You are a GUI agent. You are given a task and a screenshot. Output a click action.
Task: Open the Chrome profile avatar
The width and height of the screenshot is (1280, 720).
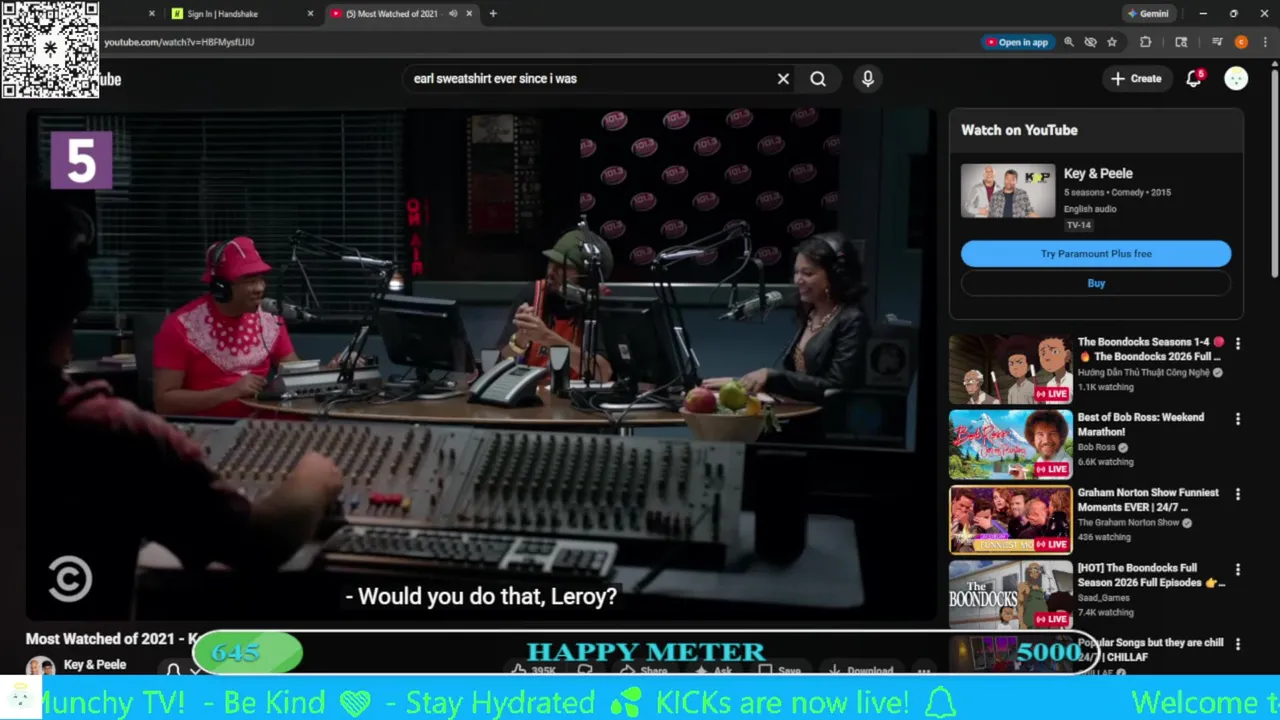click(x=1241, y=42)
